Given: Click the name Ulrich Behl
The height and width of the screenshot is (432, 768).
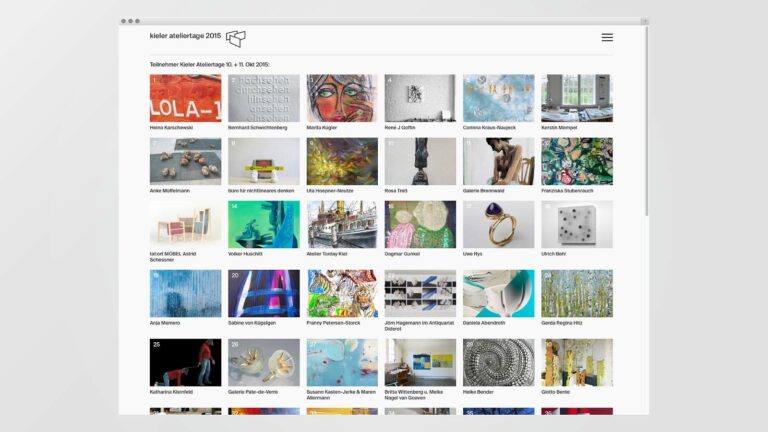Looking at the screenshot, I should pyautogui.click(x=553, y=254).
